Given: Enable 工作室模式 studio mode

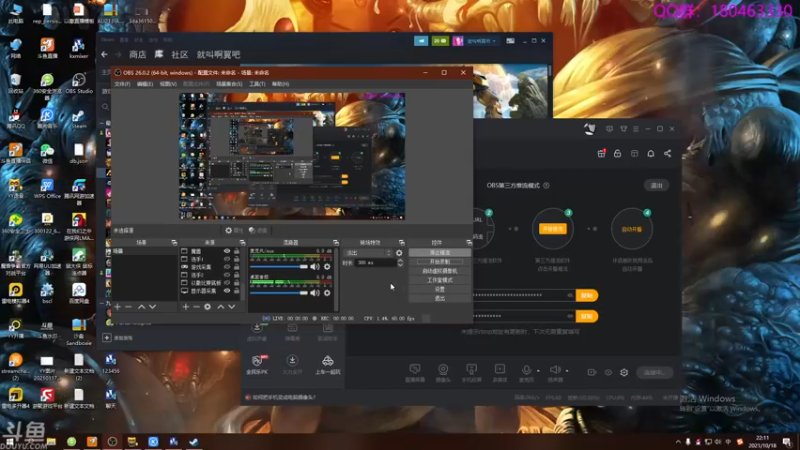Looking at the screenshot, I should pos(439,280).
